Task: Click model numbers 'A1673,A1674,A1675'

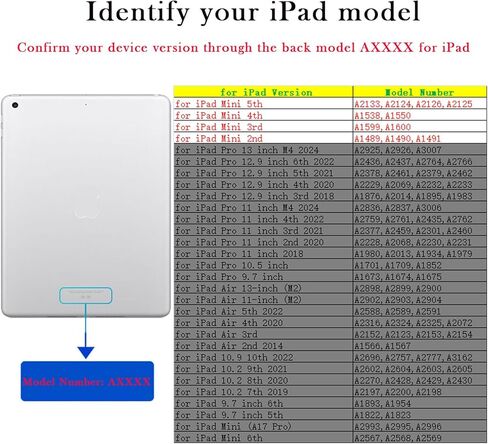Action: coord(398,277)
